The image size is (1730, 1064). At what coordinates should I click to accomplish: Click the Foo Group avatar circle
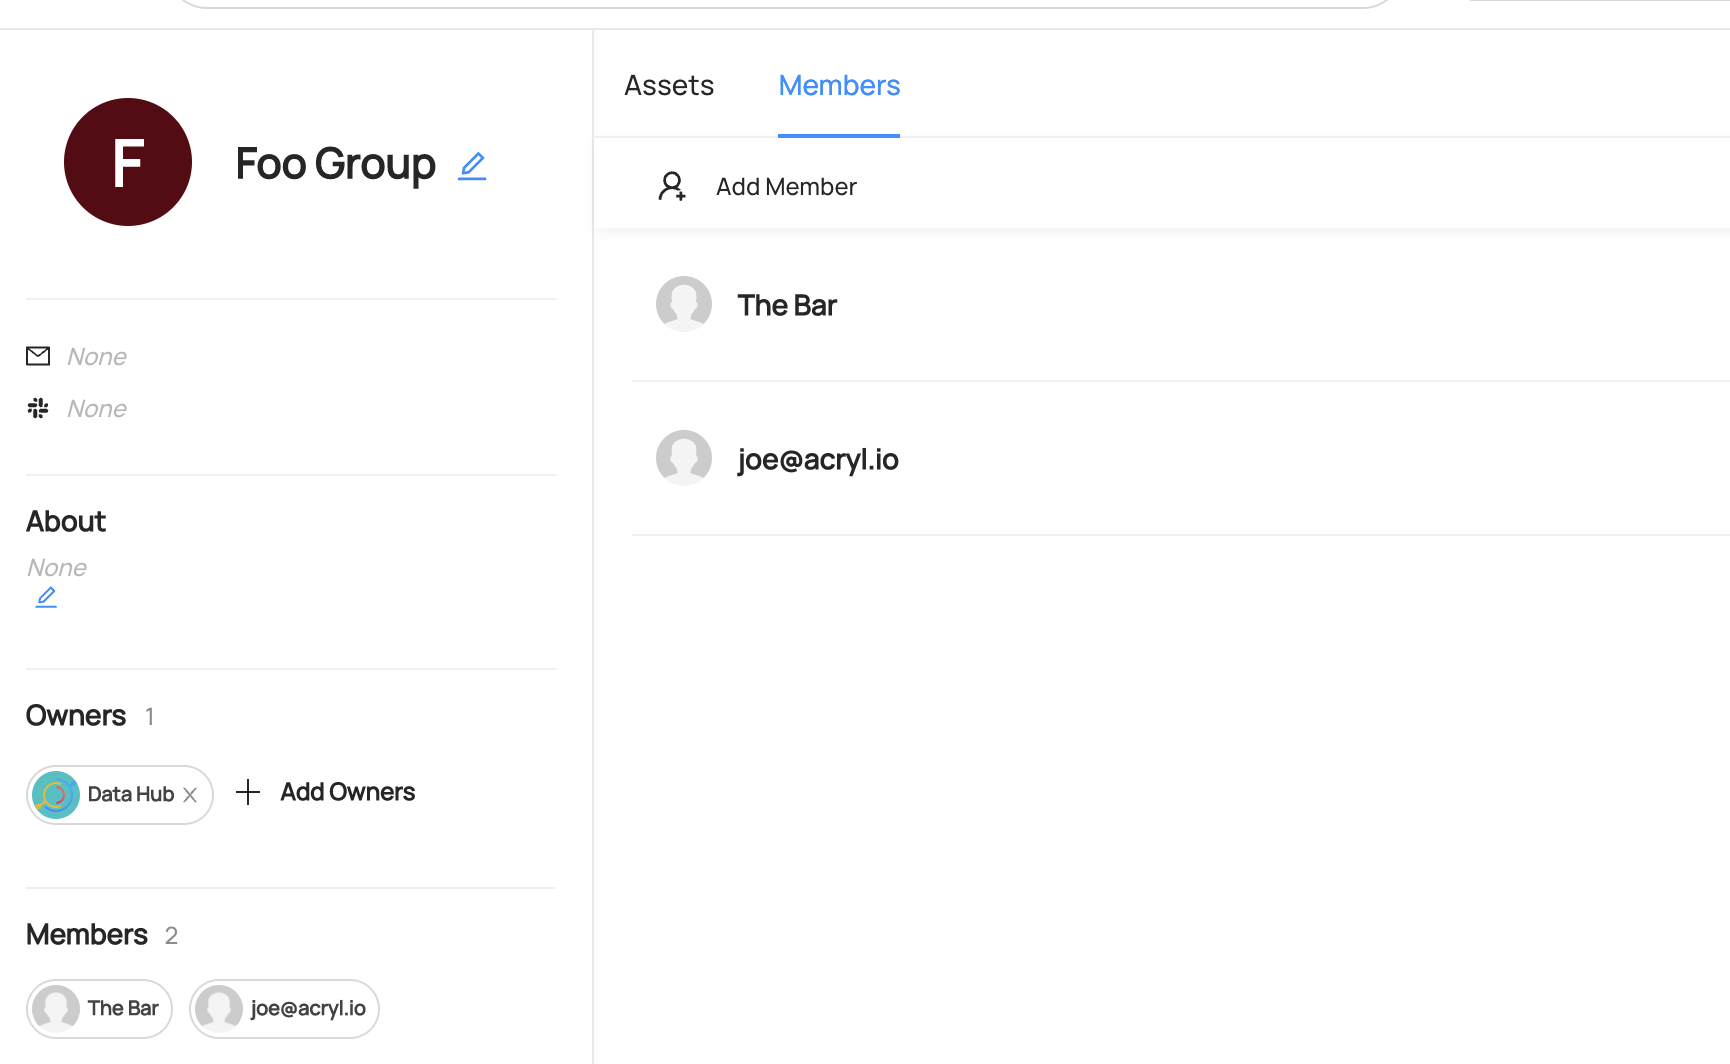[x=128, y=161]
